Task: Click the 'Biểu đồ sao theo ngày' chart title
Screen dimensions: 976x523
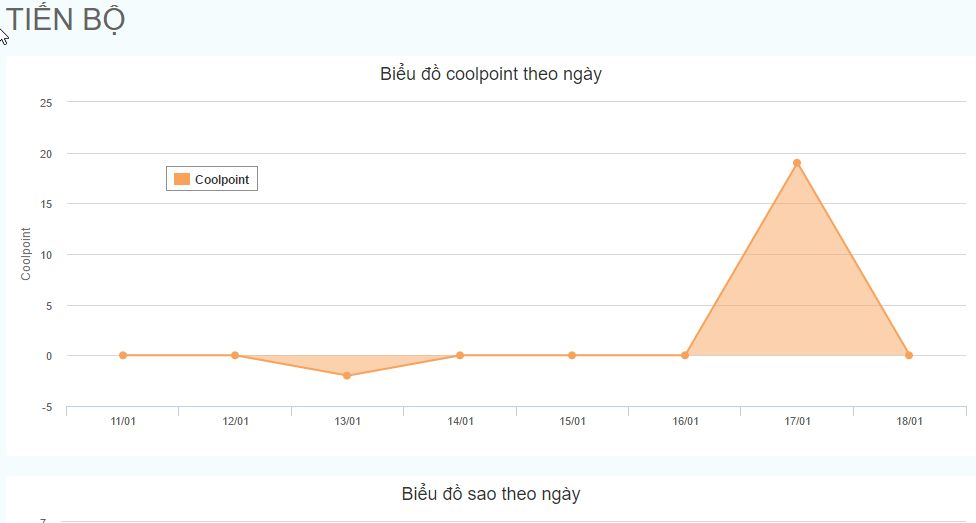Action: [491, 494]
